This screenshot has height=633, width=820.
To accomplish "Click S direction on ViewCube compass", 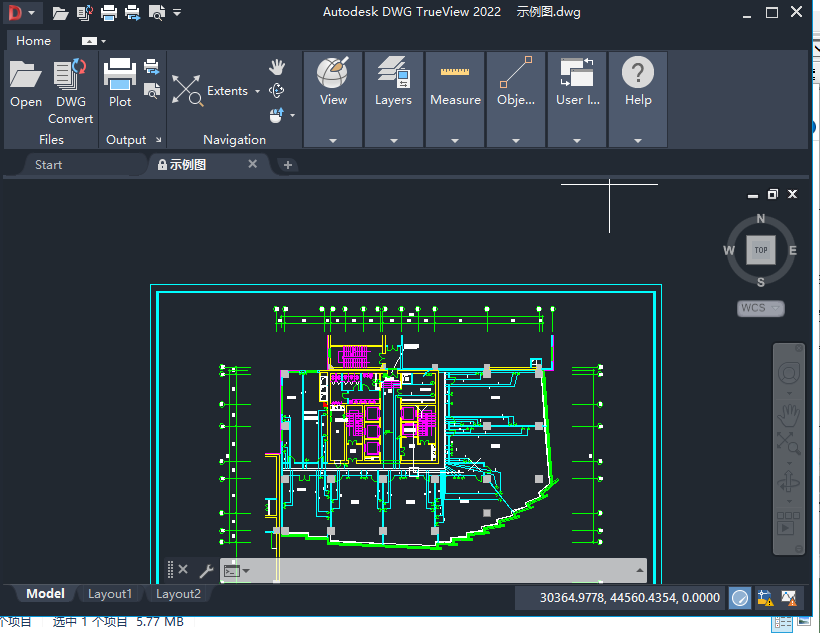I will click(x=761, y=282).
